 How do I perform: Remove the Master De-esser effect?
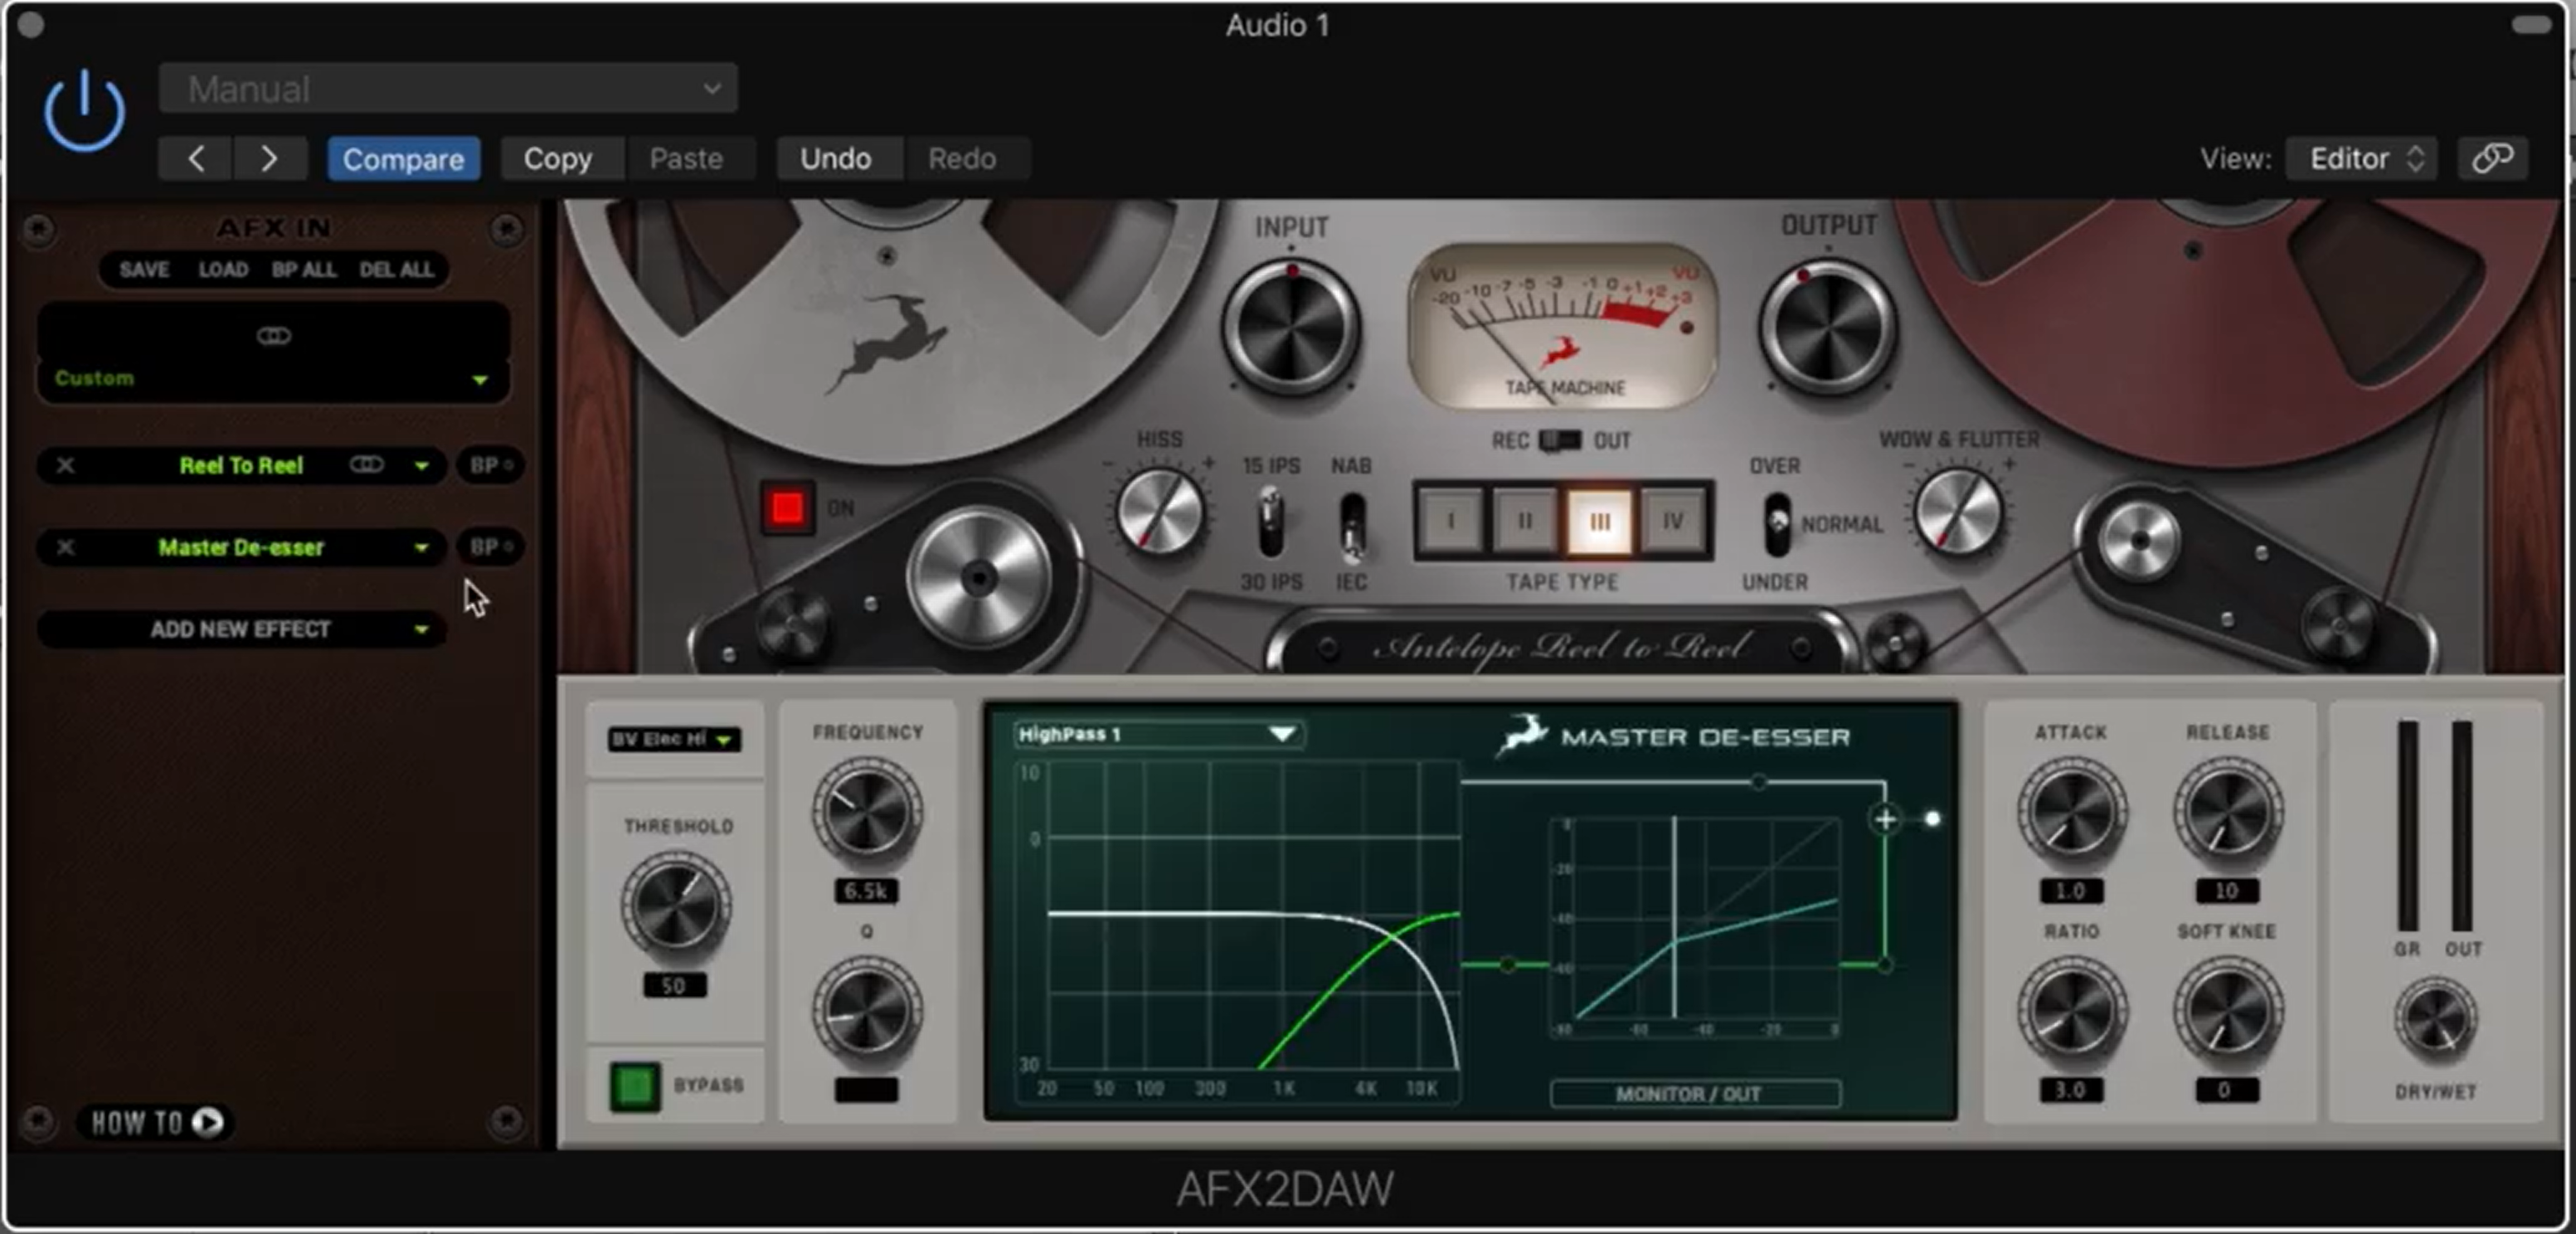65,547
